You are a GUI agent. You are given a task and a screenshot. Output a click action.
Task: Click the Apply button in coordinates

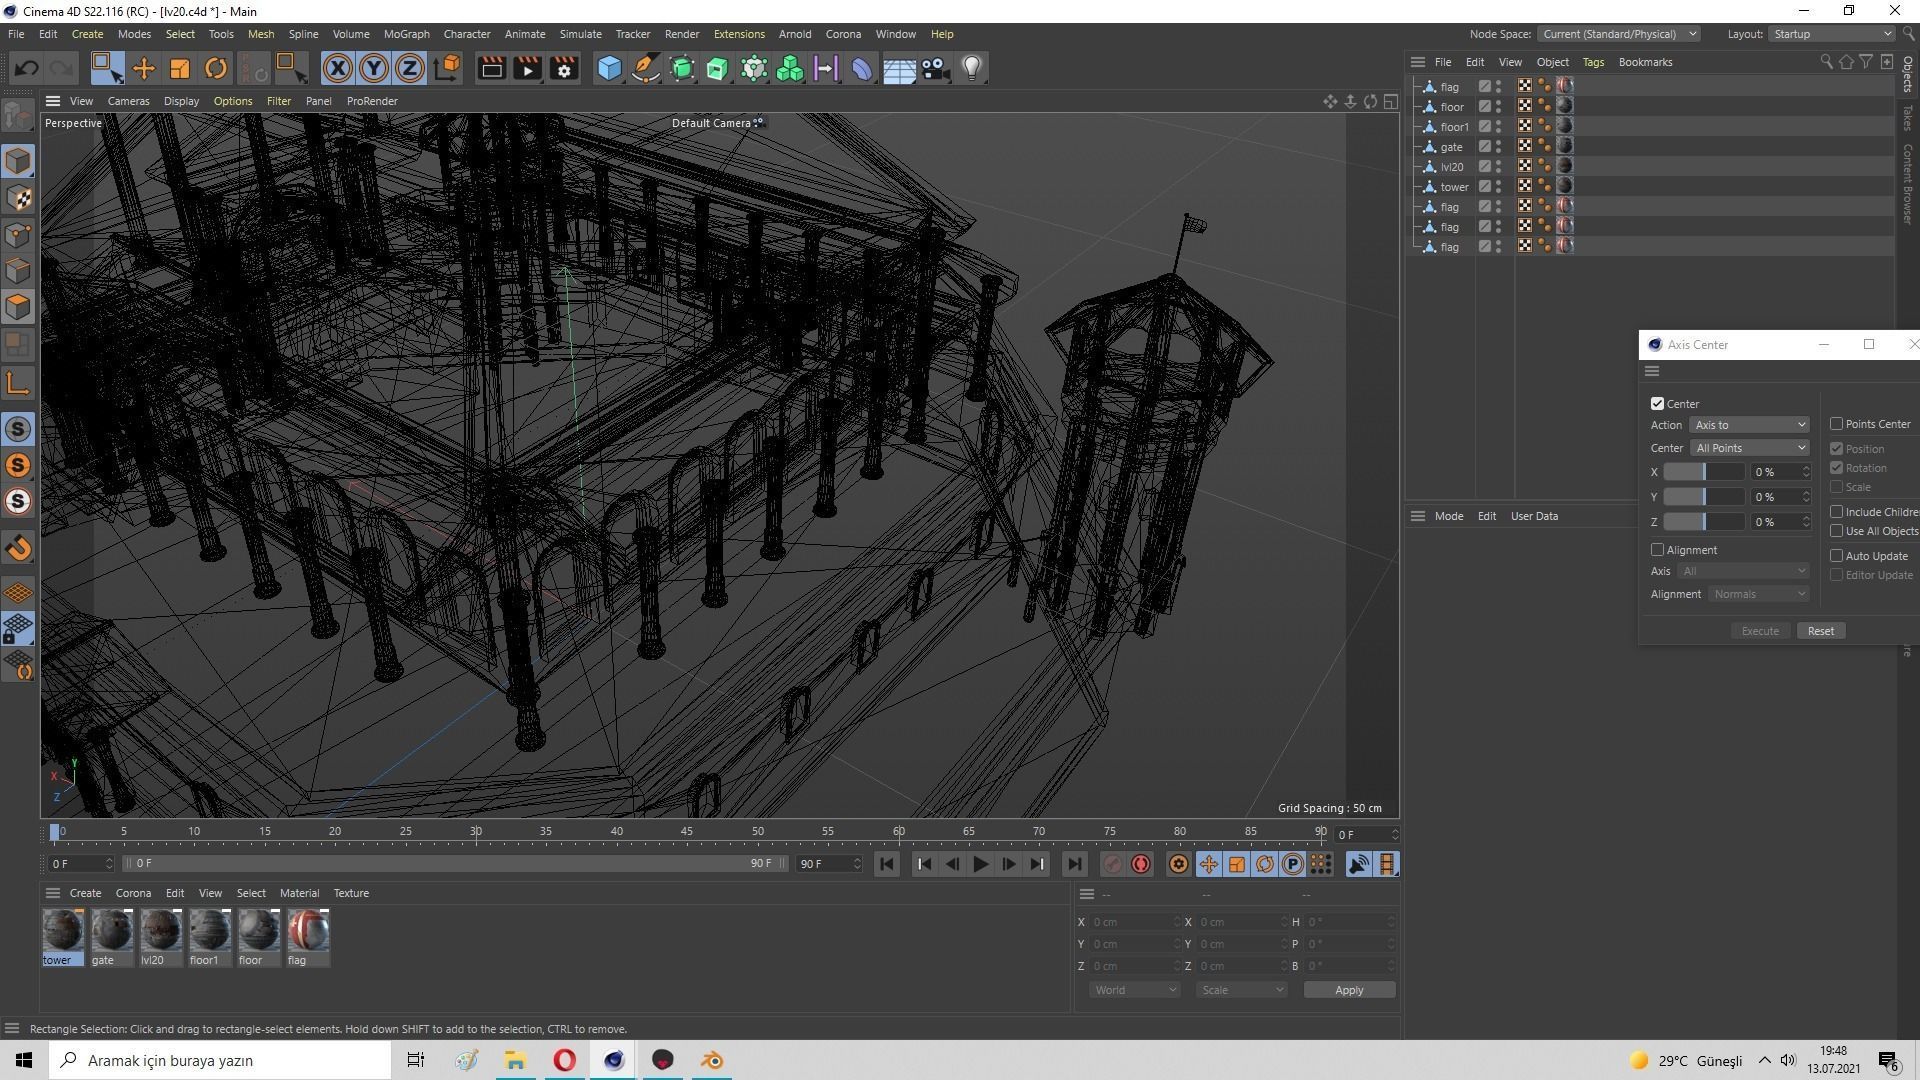[x=1349, y=990]
